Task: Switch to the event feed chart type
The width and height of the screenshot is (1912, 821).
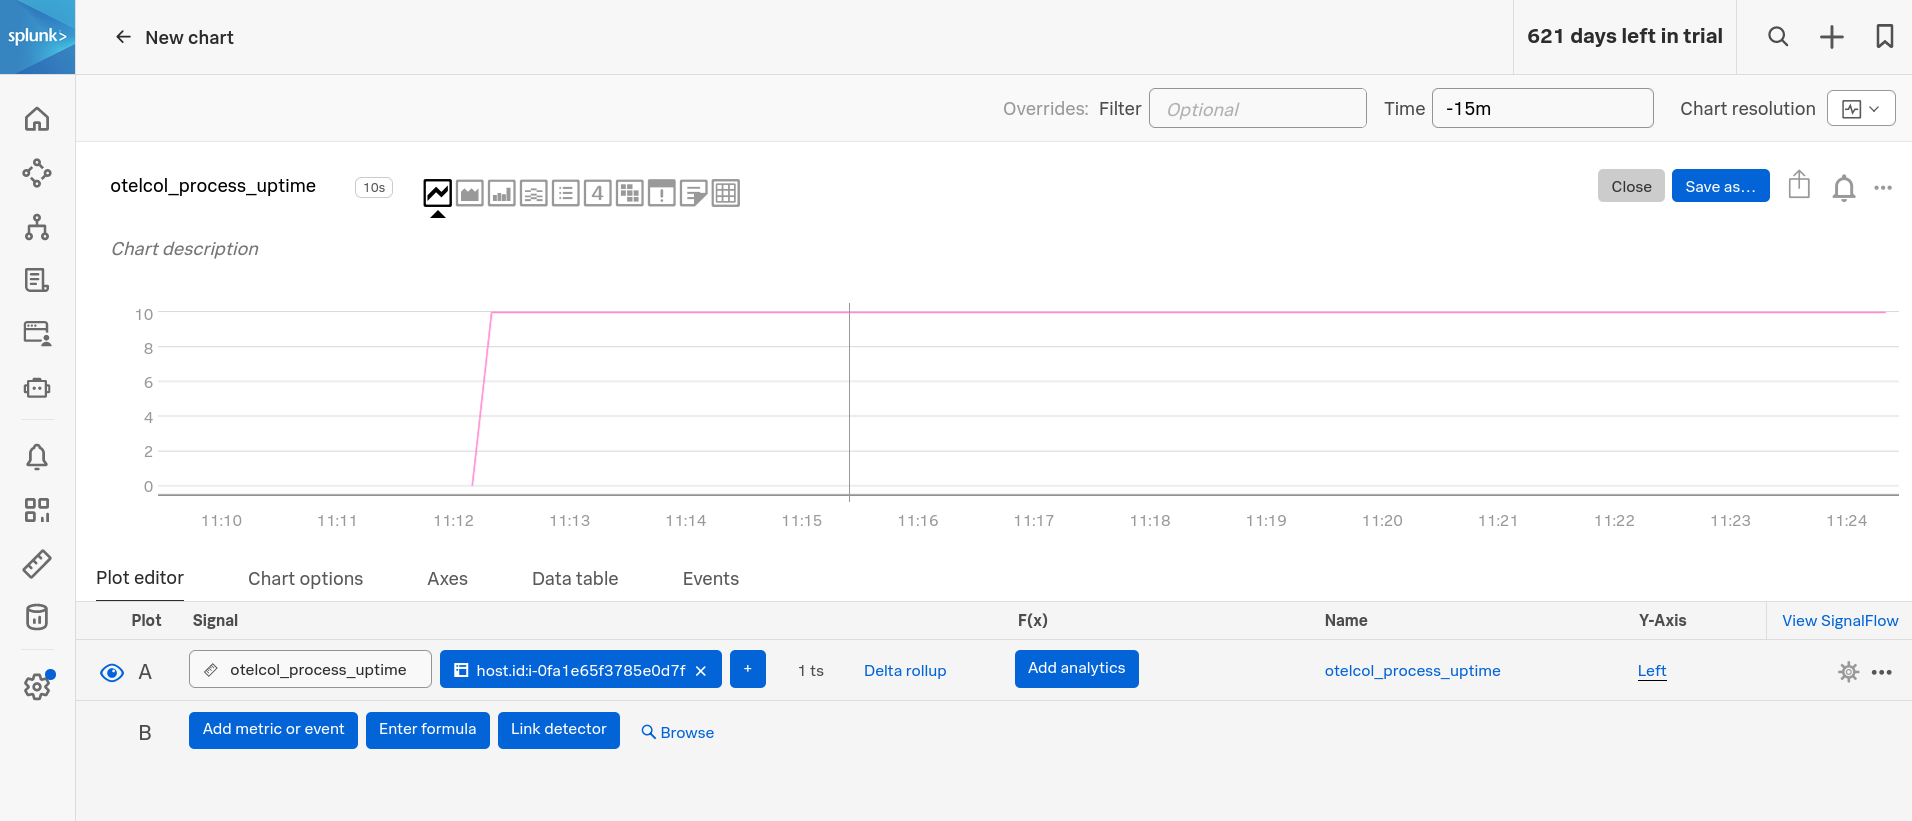Action: tap(662, 192)
